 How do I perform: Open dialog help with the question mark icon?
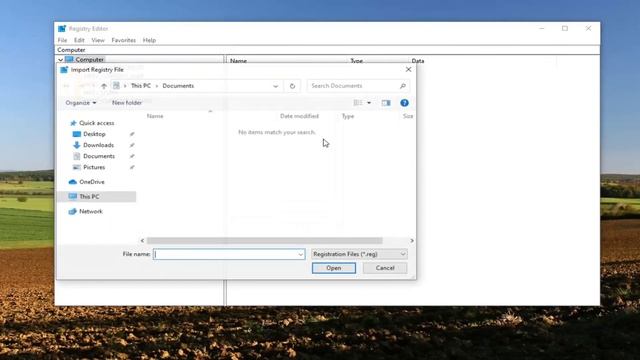point(404,103)
